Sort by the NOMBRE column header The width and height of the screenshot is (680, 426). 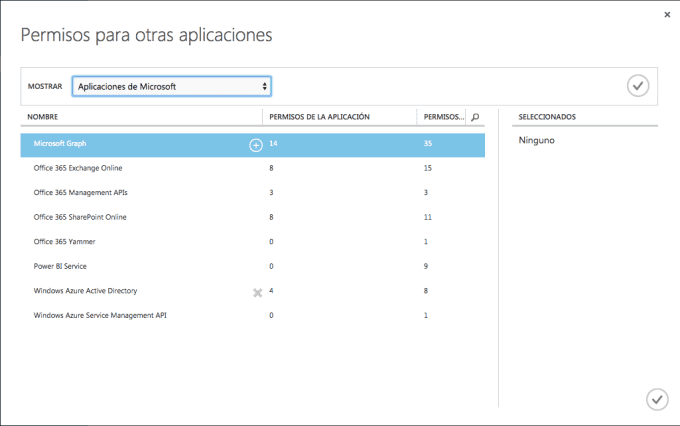tap(42, 117)
